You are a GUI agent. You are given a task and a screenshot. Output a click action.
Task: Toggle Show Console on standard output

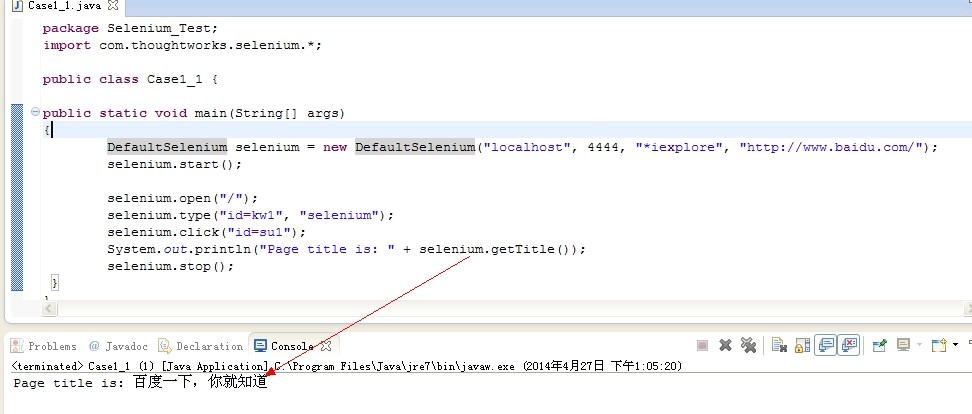(825, 345)
